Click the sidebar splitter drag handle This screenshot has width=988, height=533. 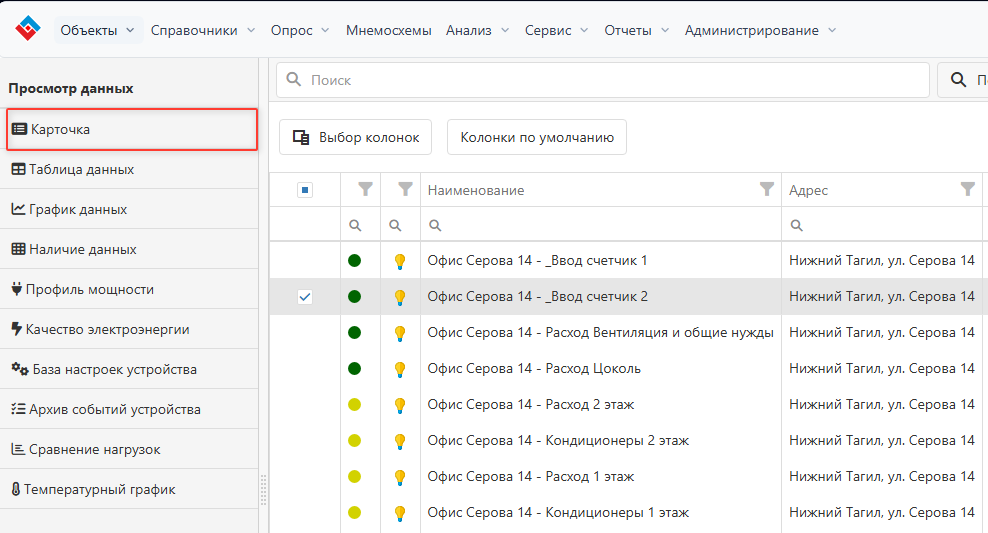pyautogui.click(x=264, y=490)
